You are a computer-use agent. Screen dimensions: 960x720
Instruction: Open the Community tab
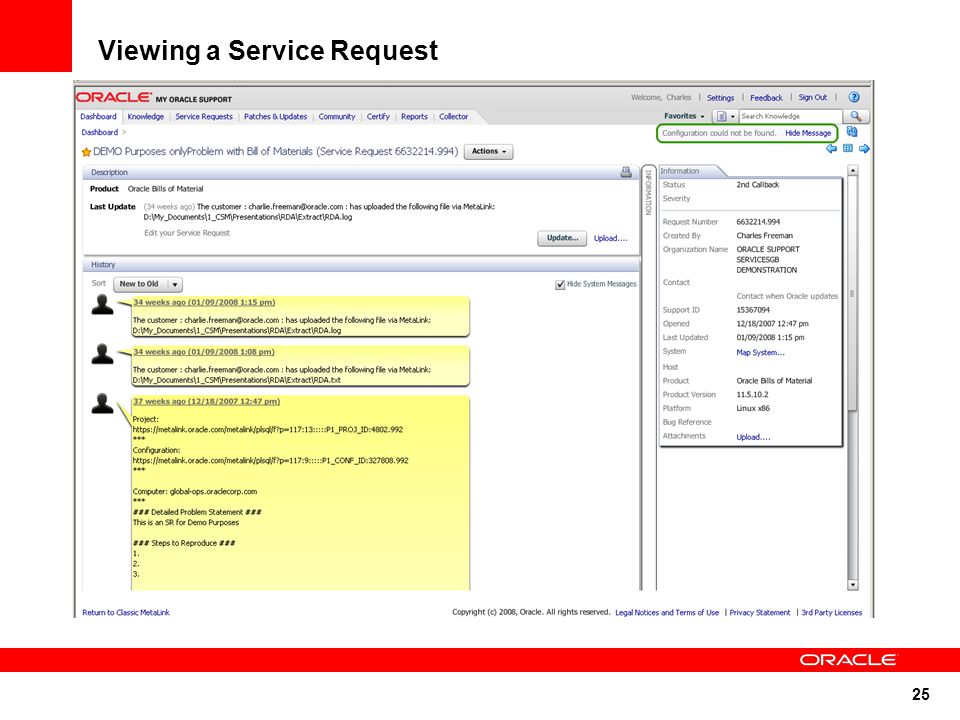point(337,116)
